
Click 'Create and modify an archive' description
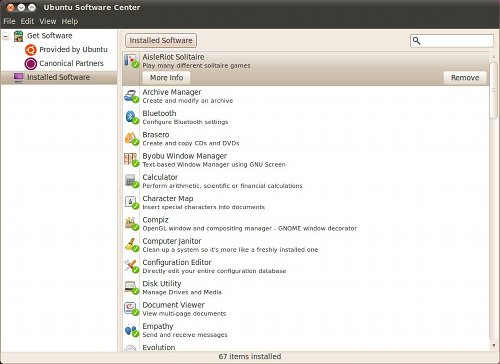(188, 101)
